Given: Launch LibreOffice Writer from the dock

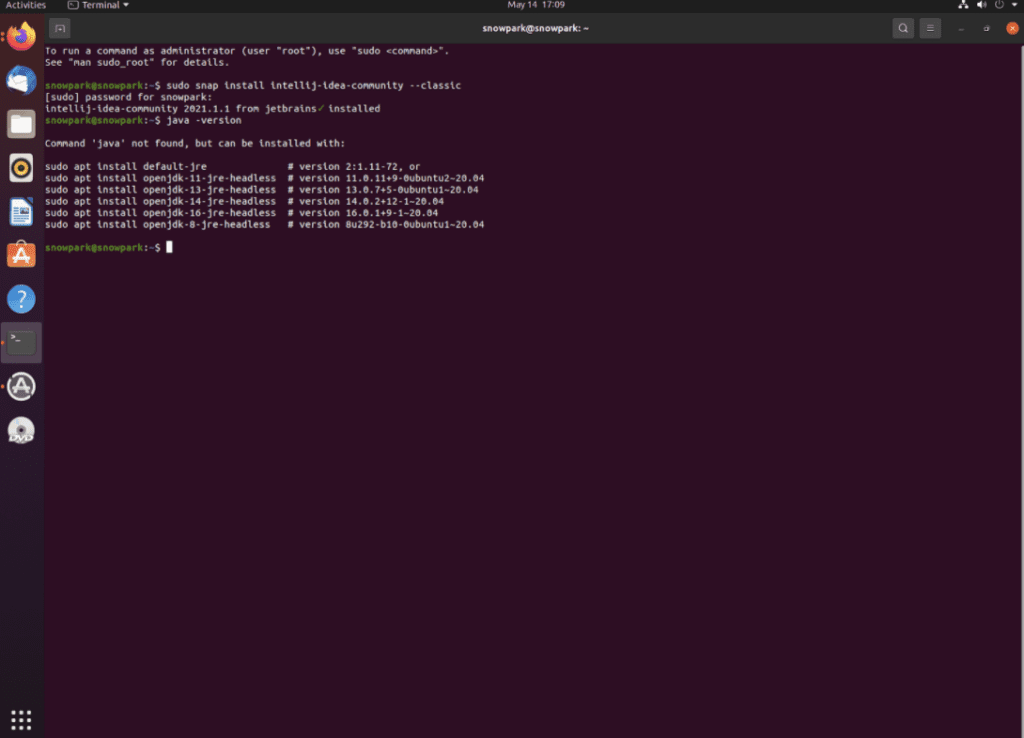Looking at the screenshot, I should [x=21, y=212].
